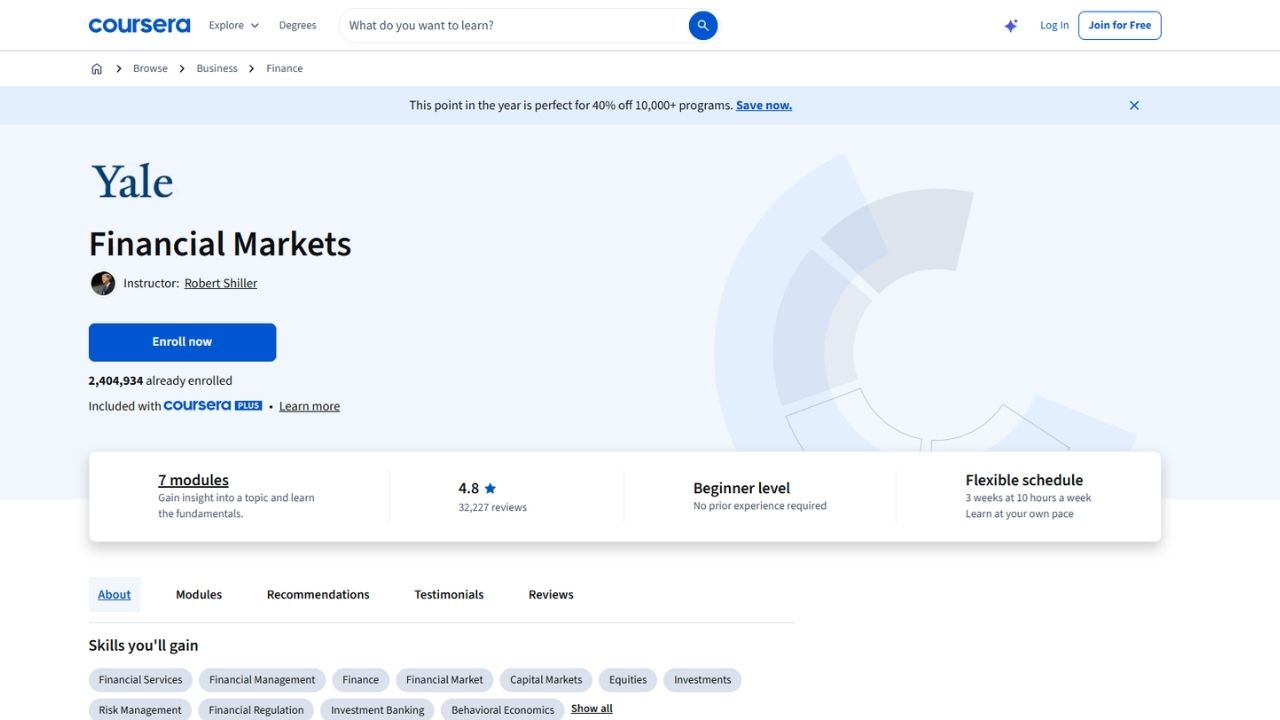Click the Coursera logo
The image size is (1280, 720).
click(x=139, y=25)
